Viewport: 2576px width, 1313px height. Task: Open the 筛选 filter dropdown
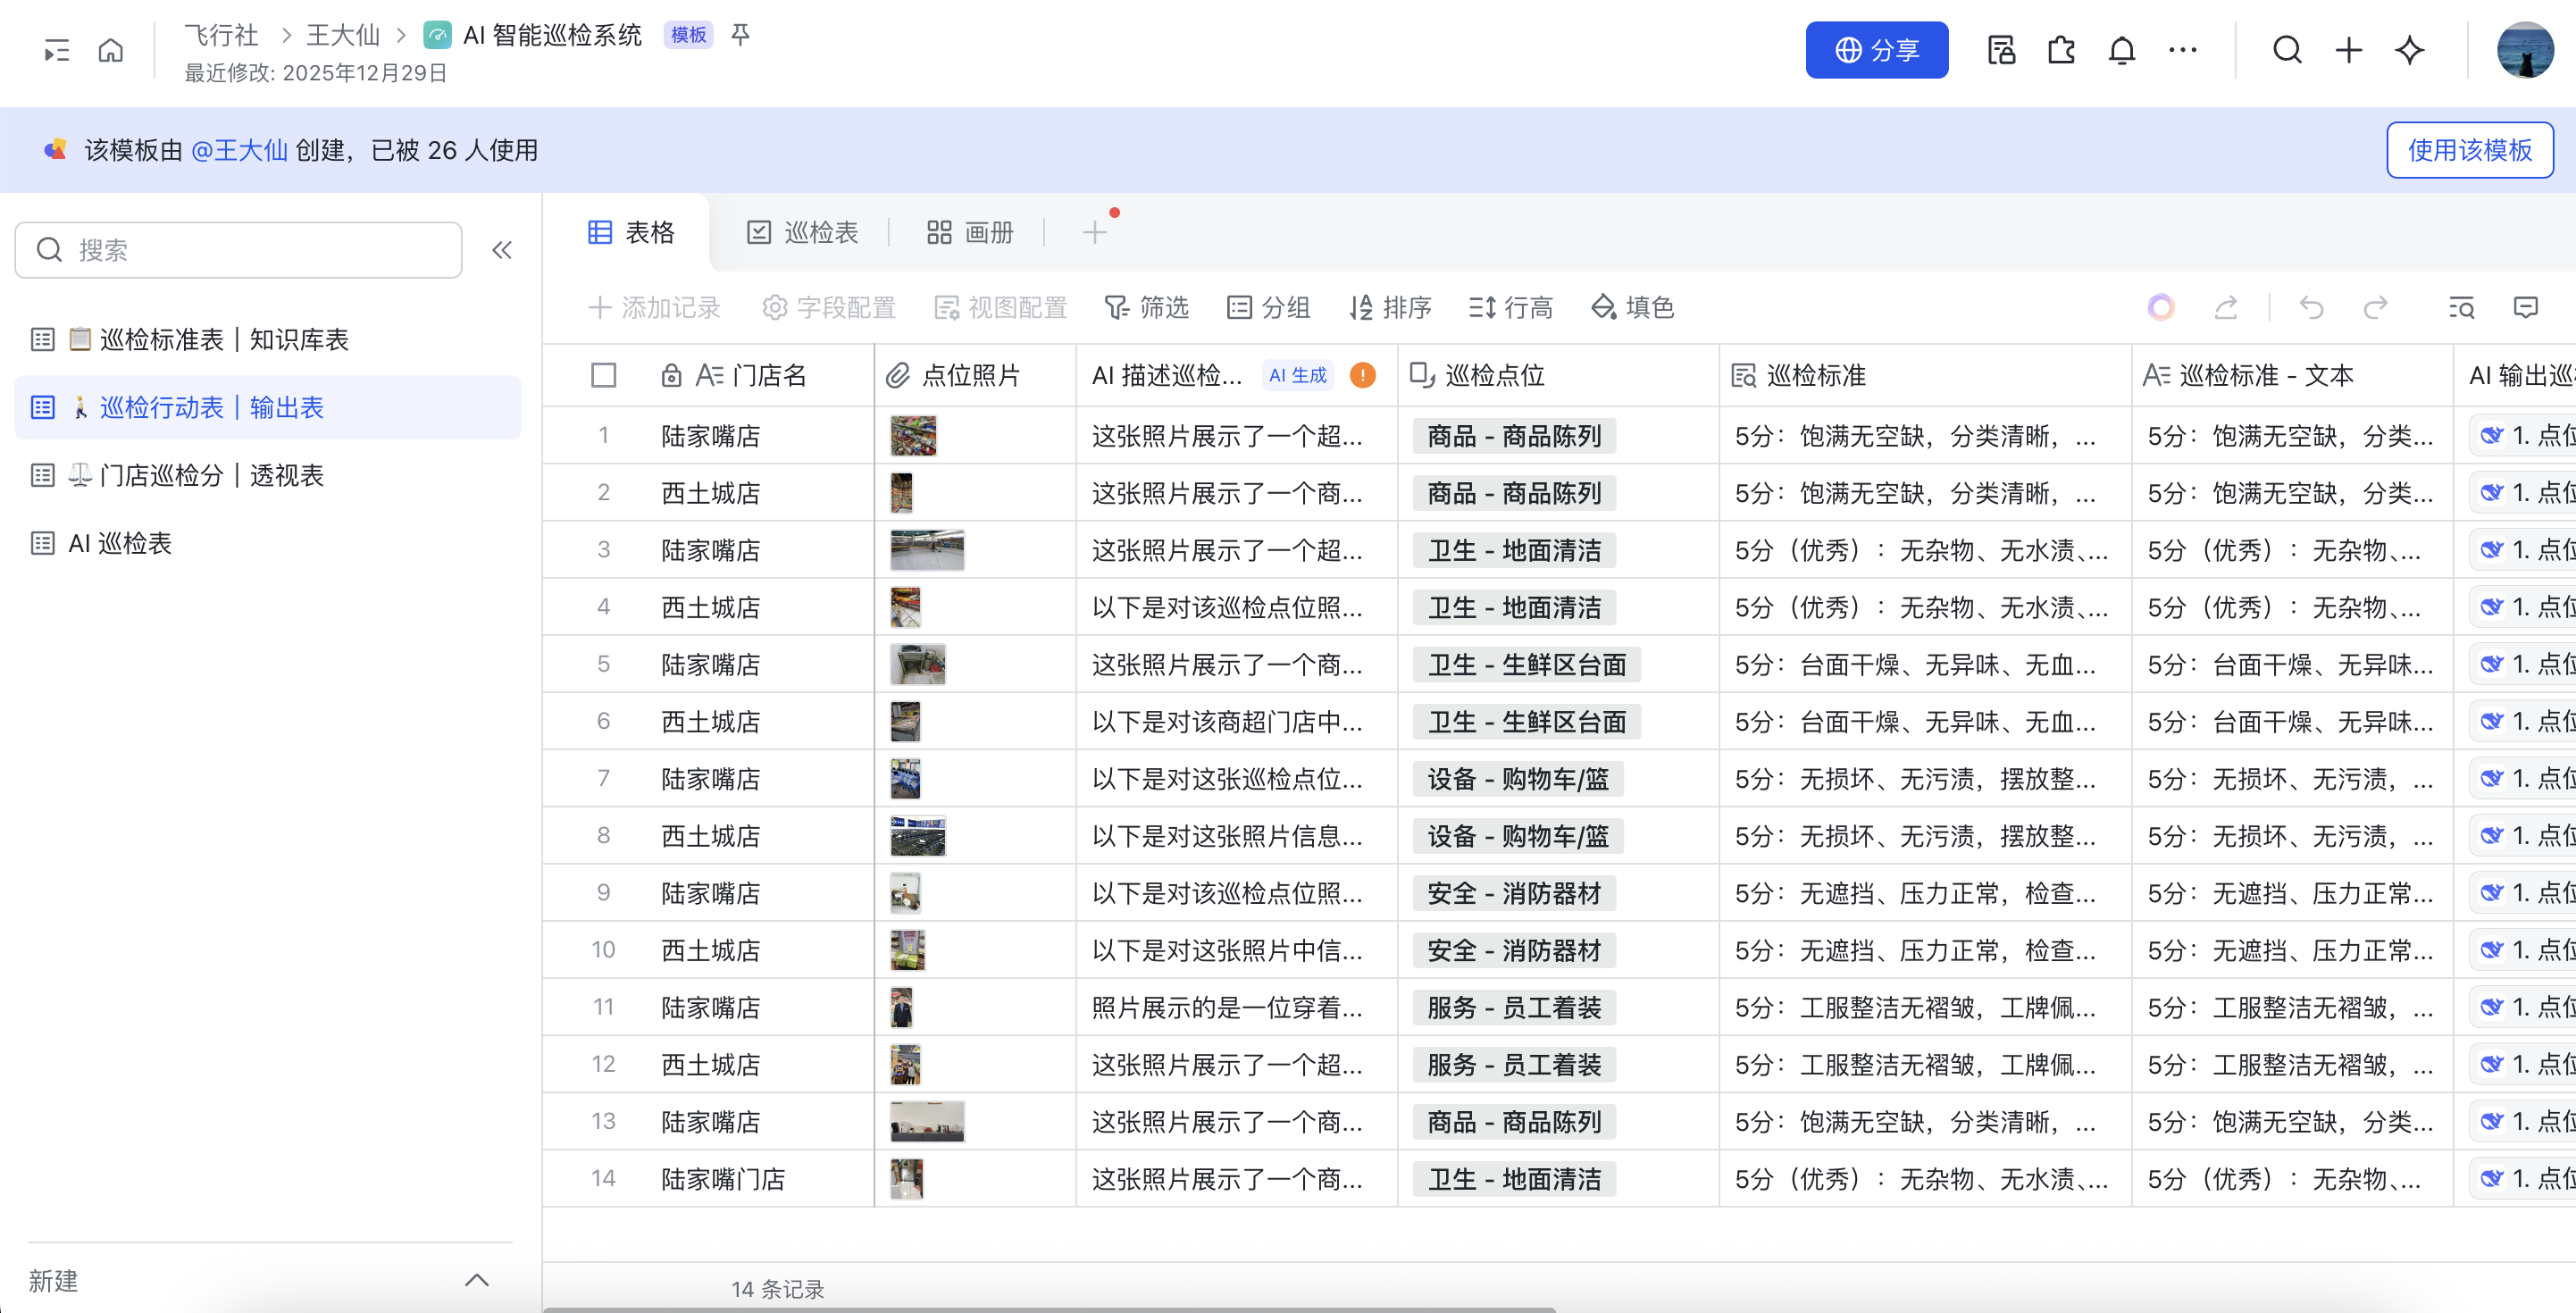coord(1146,307)
